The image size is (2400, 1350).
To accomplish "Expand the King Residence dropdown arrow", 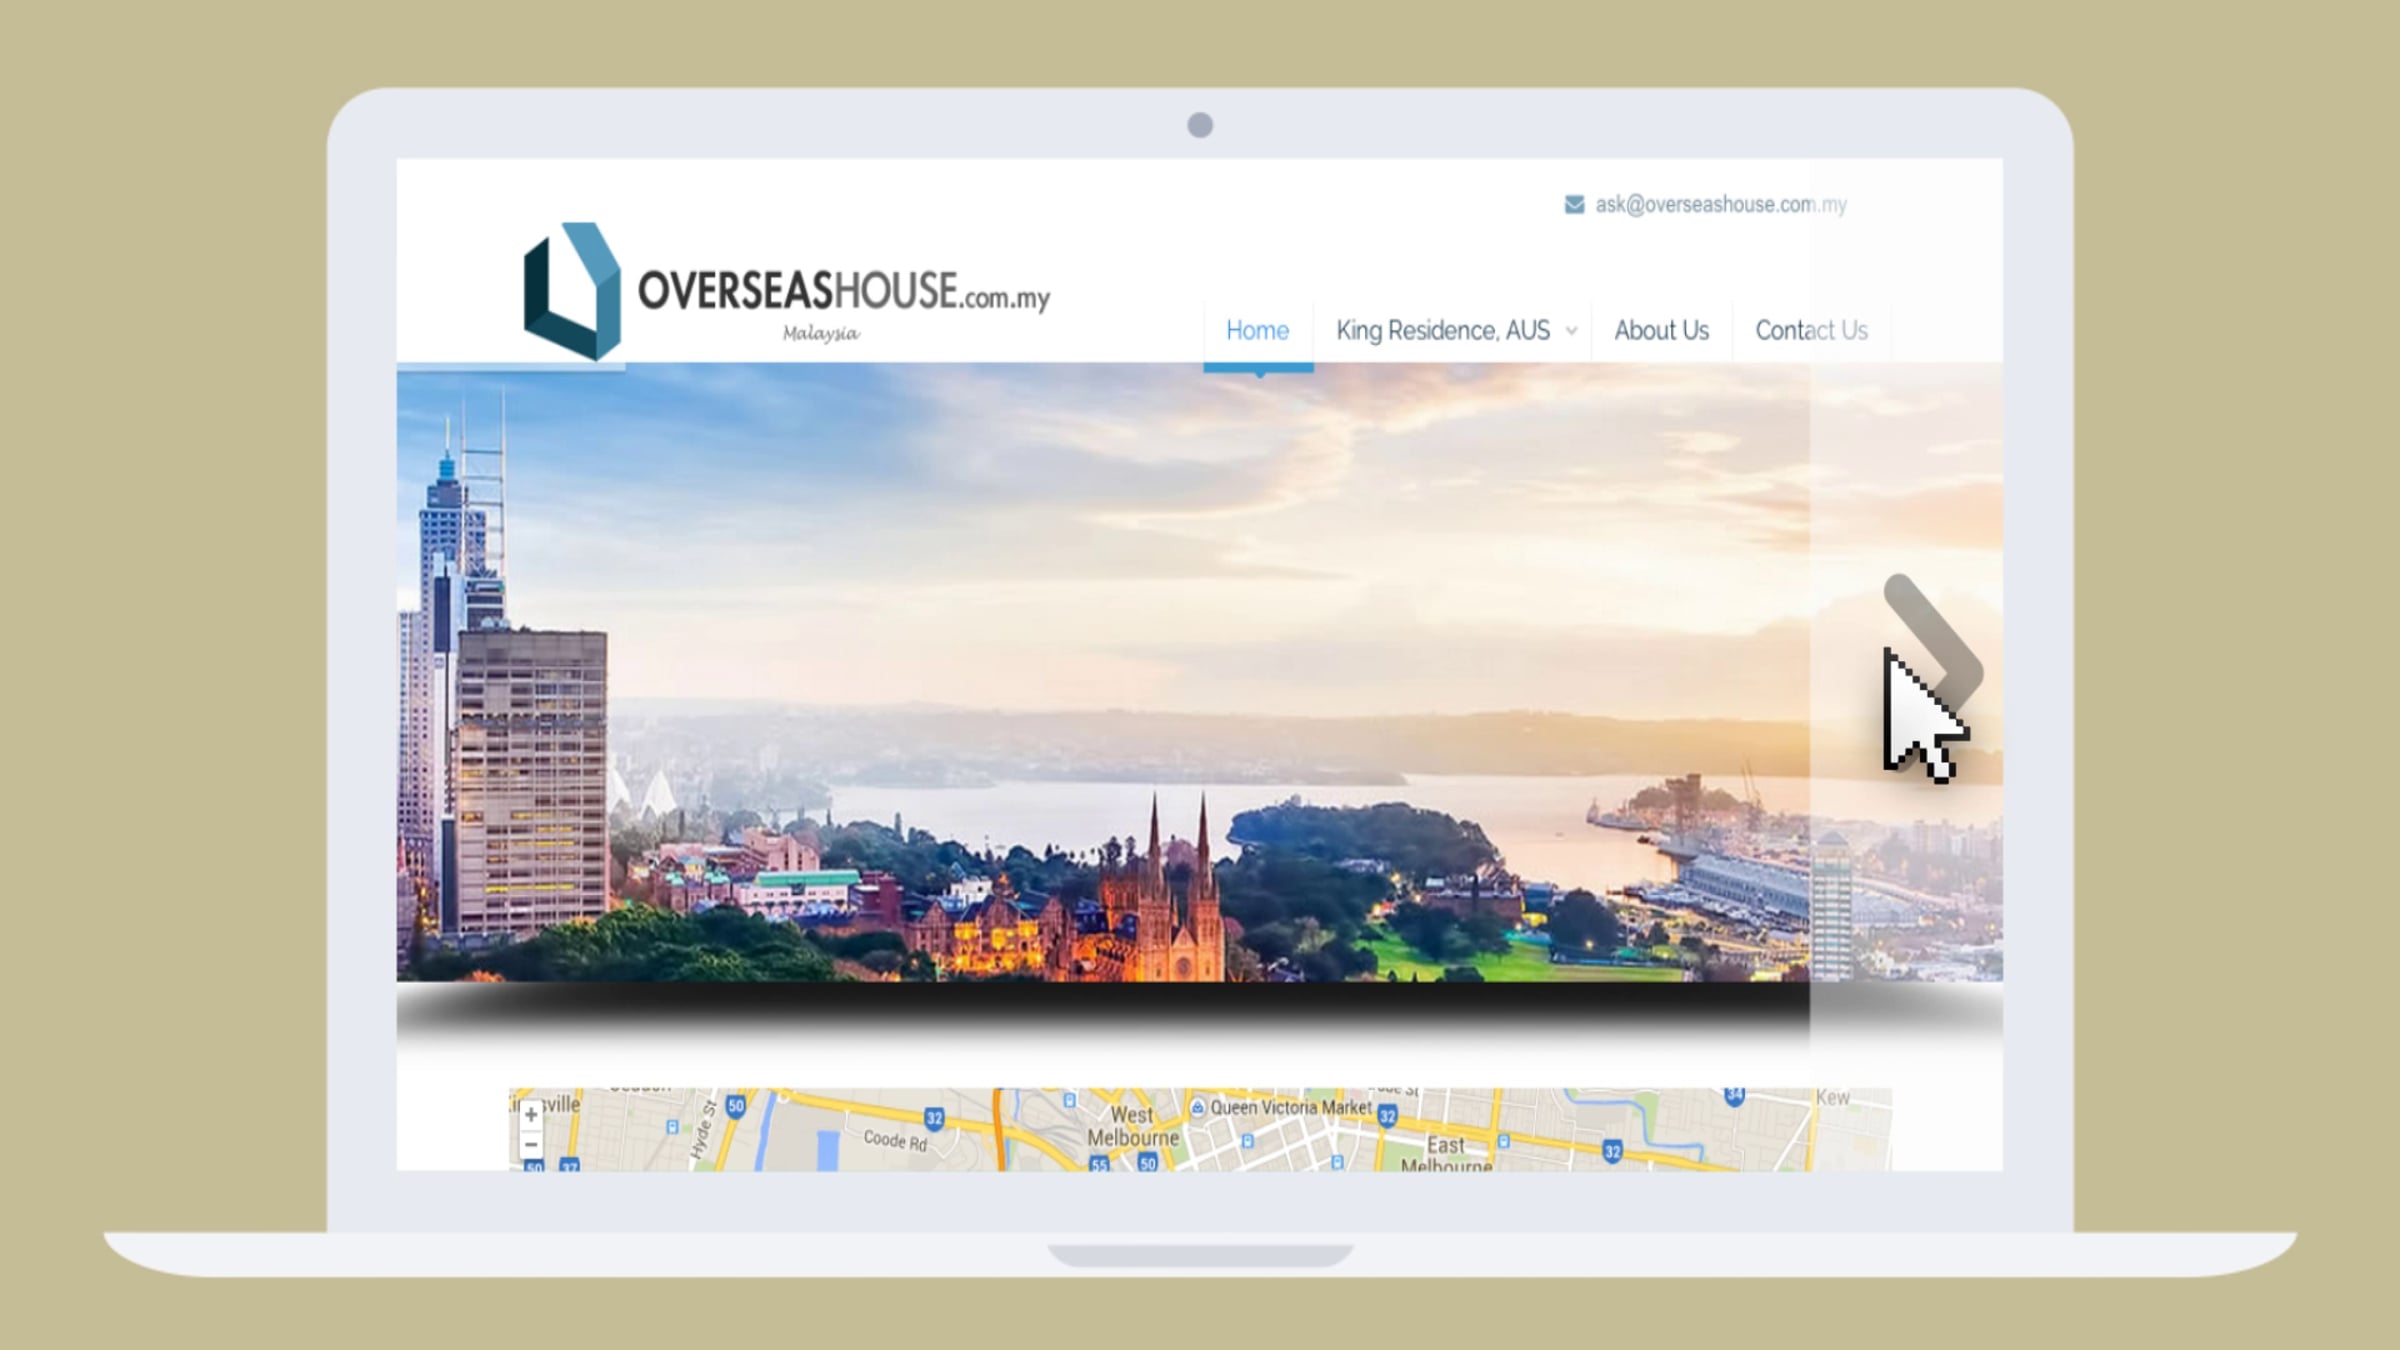I will [x=1571, y=331].
